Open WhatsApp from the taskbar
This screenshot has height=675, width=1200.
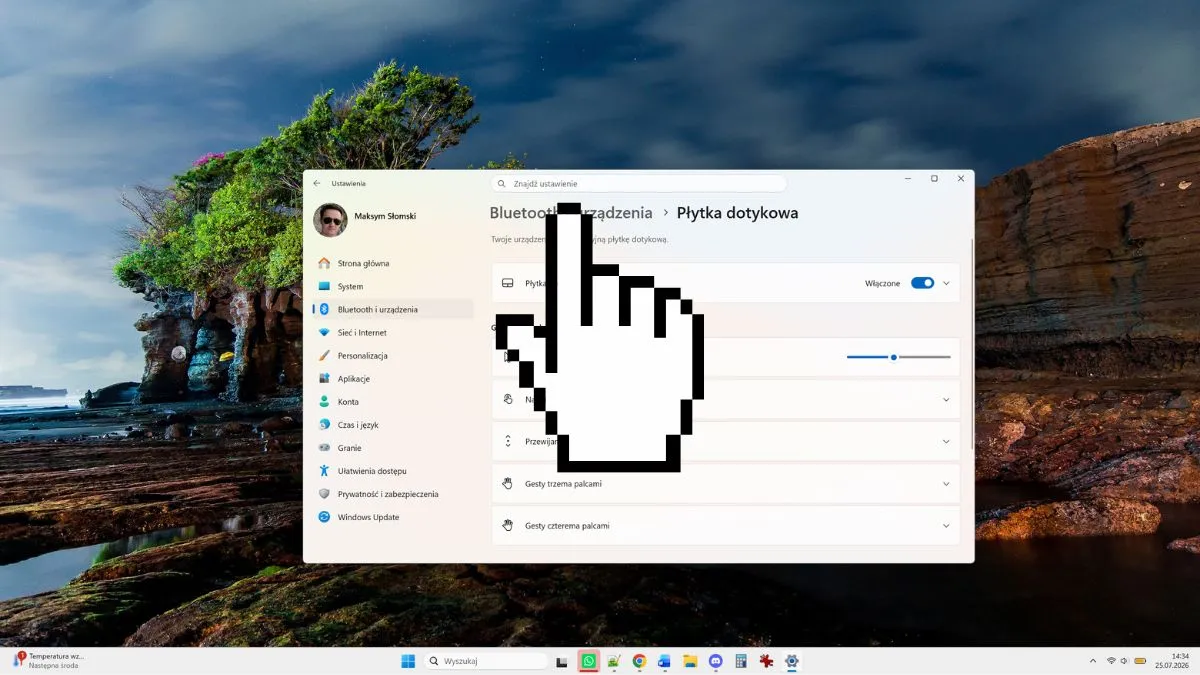tap(589, 661)
